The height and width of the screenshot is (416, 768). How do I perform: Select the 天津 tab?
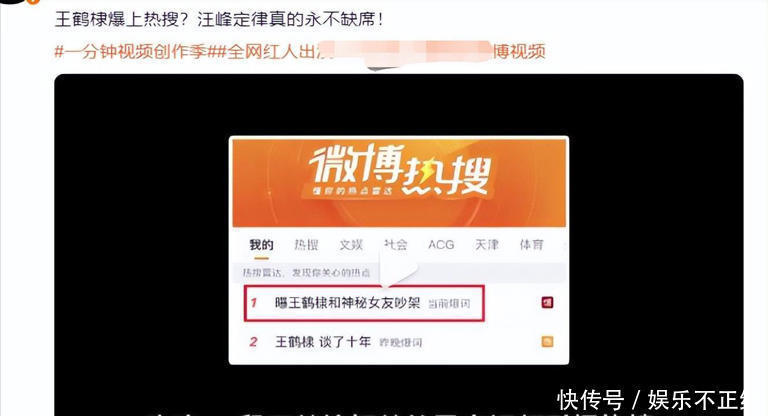coord(486,245)
